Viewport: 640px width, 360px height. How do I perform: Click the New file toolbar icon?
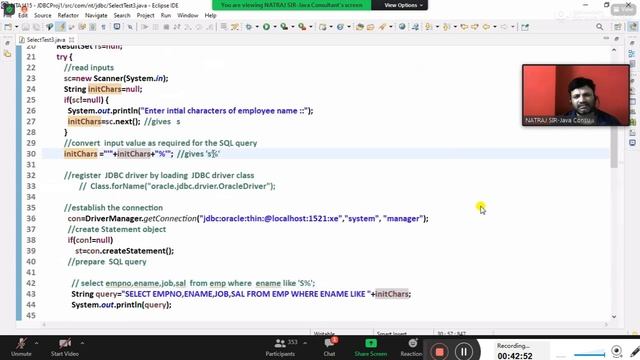click(x=8, y=27)
